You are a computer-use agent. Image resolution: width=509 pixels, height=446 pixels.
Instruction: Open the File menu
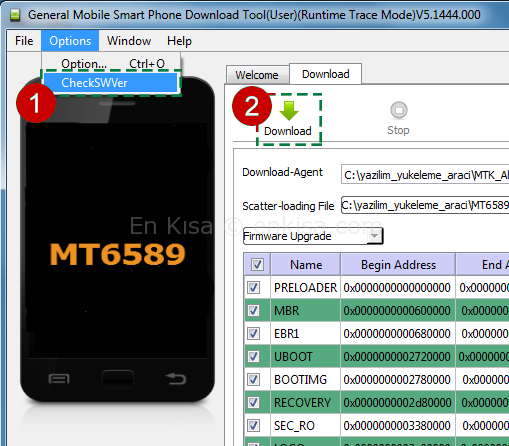(x=24, y=41)
